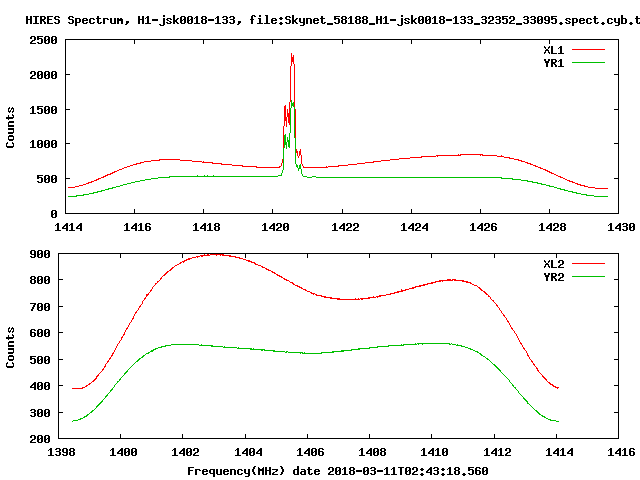Select the green line sample beside YR2
Image resolution: width=640 pixels, height=480 pixels.
588,277
